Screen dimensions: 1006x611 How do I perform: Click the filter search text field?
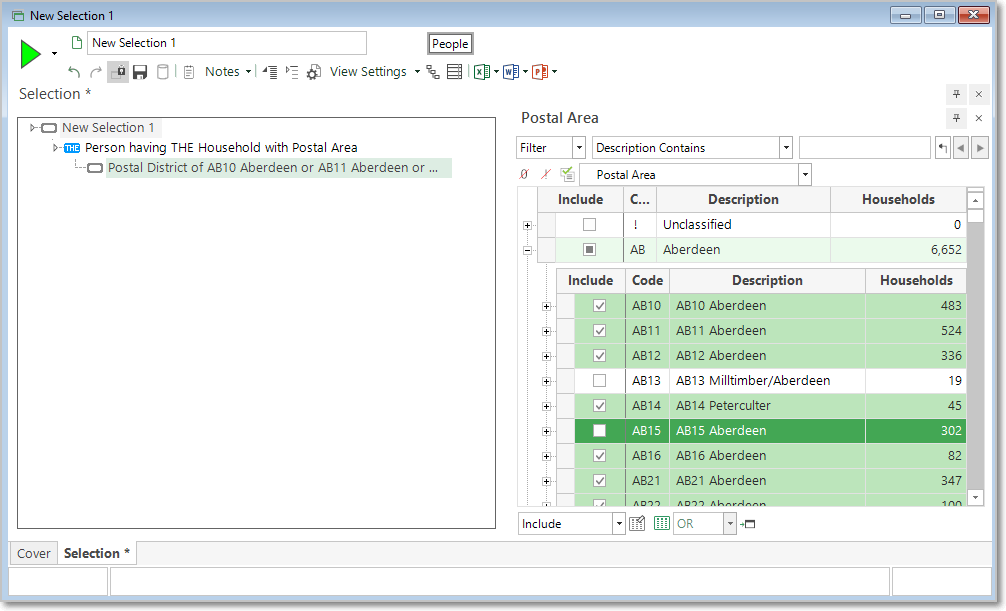click(864, 148)
